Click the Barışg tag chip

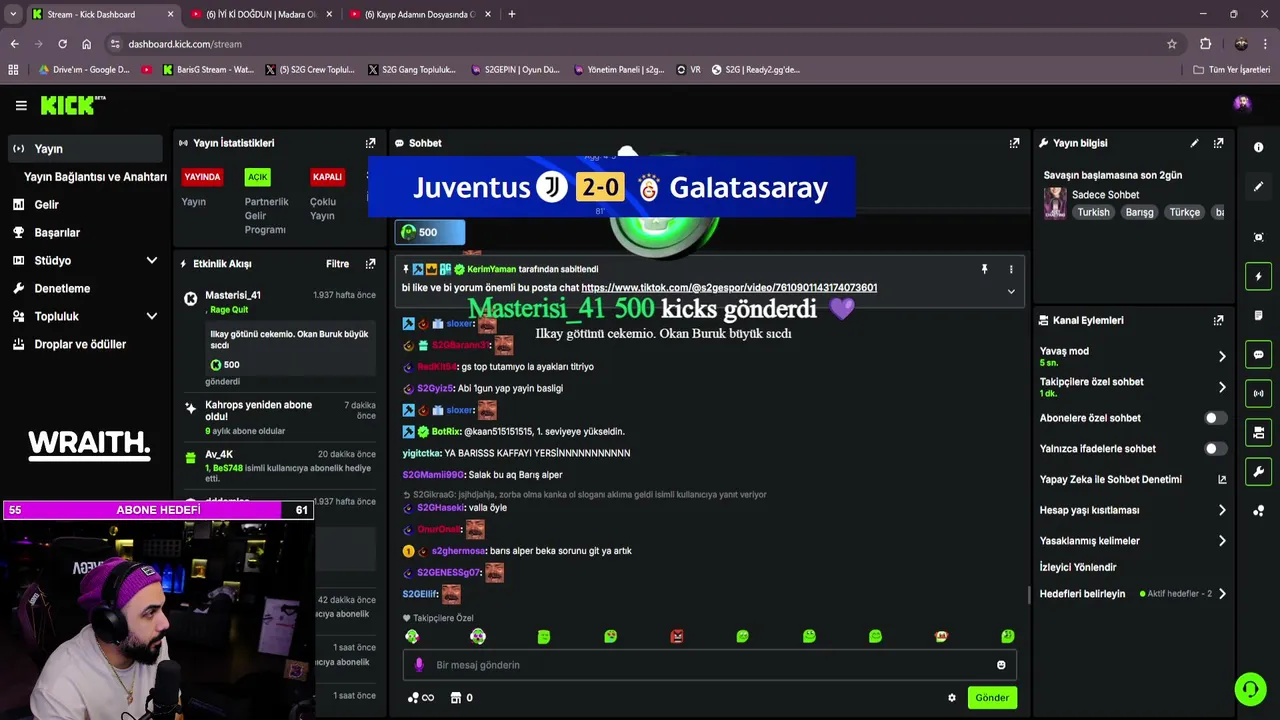click(1139, 212)
